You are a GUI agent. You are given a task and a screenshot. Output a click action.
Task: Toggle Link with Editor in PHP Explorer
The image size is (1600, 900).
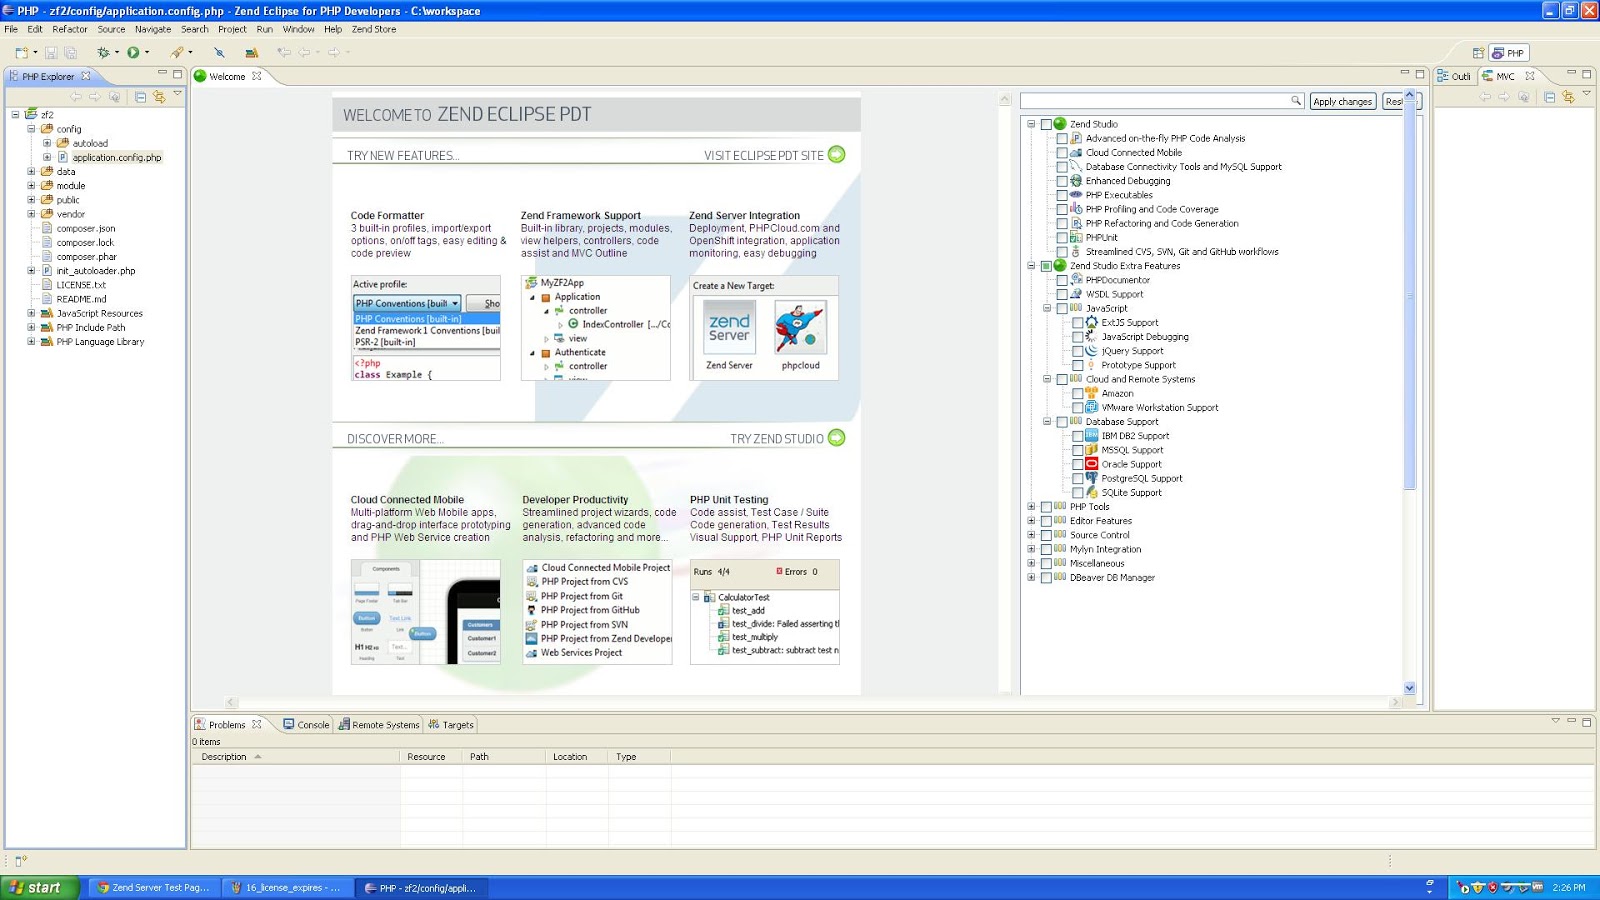[x=159, y=97]
